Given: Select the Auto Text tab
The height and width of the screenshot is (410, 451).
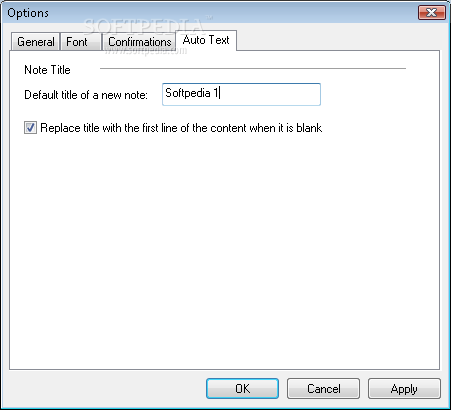Looking at the screenshot, I should tap(206, 40).
